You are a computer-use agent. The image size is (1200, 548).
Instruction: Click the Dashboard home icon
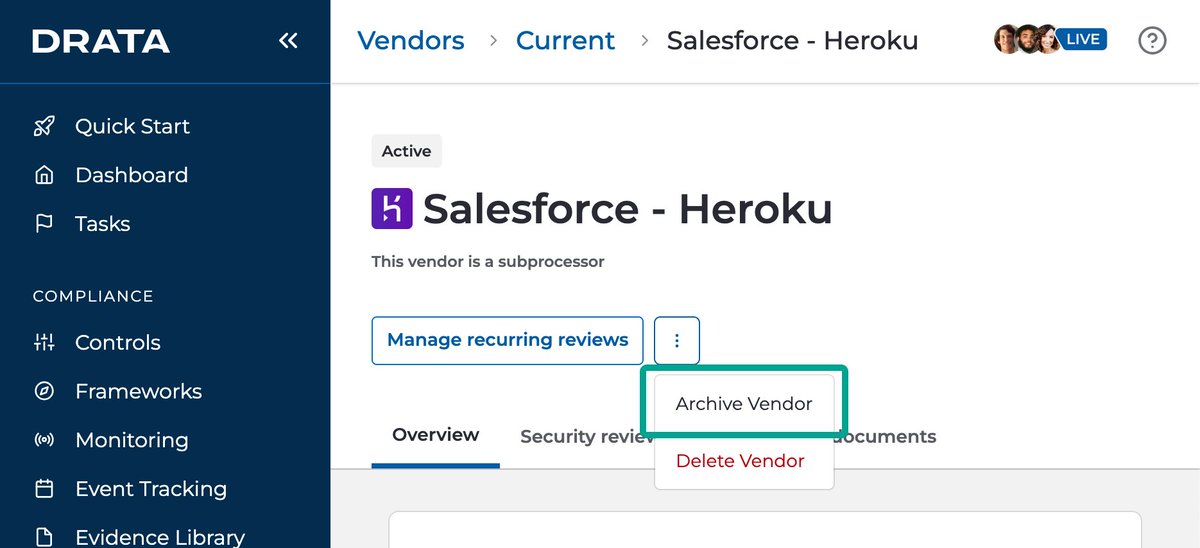coord(44,175)
